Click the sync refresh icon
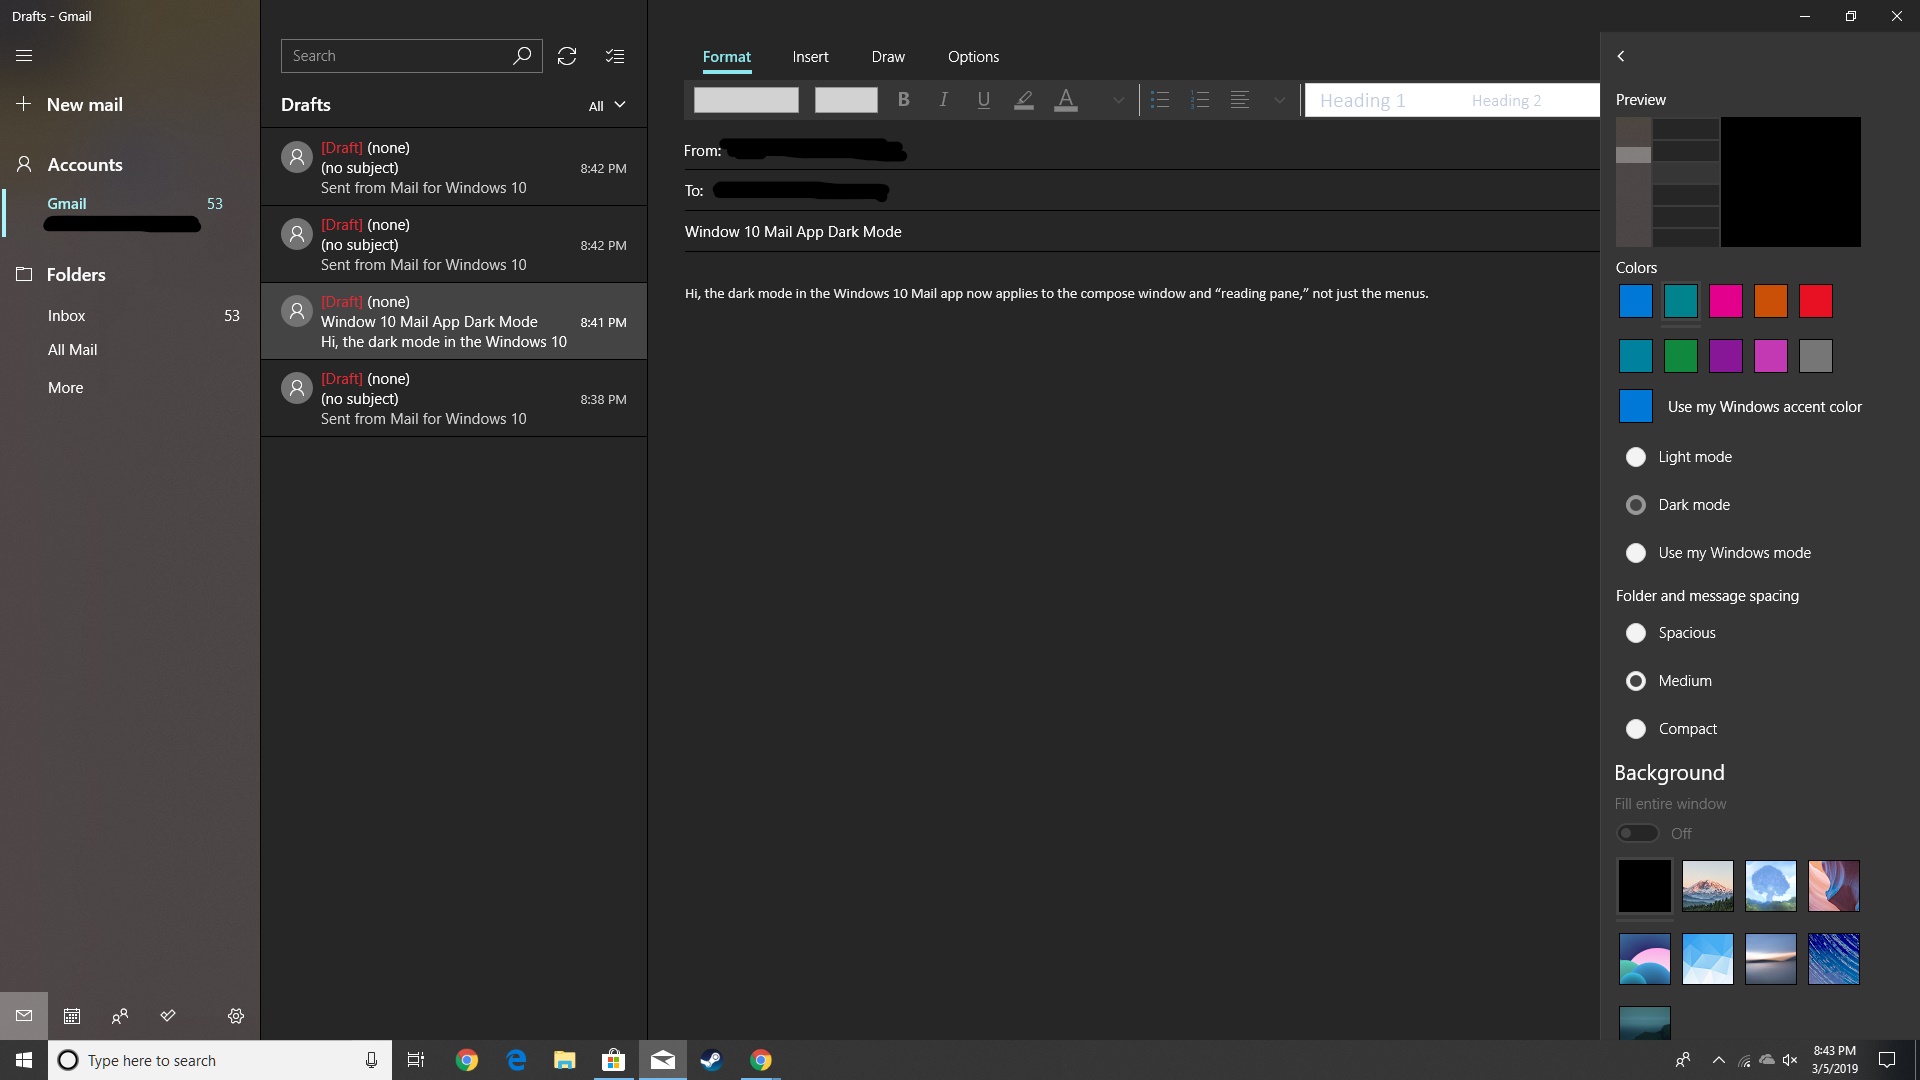The height and width of the screenshot is (1080, 1920). point(567,56)
